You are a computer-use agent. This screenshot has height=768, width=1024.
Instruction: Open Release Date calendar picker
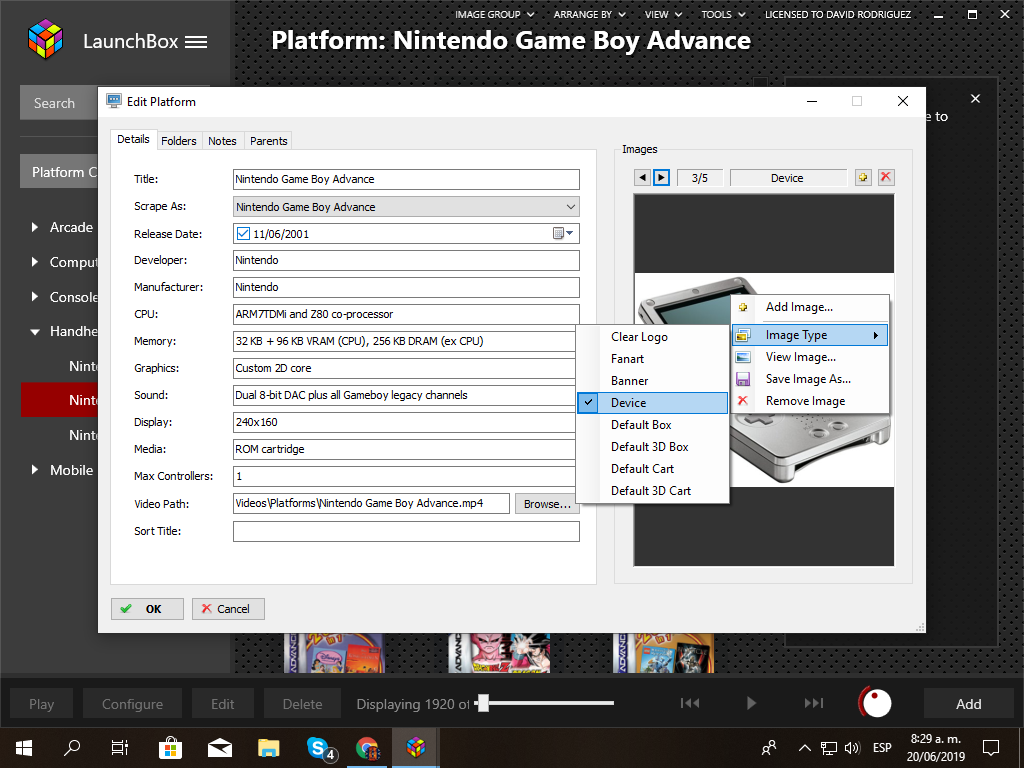point(563,233)
